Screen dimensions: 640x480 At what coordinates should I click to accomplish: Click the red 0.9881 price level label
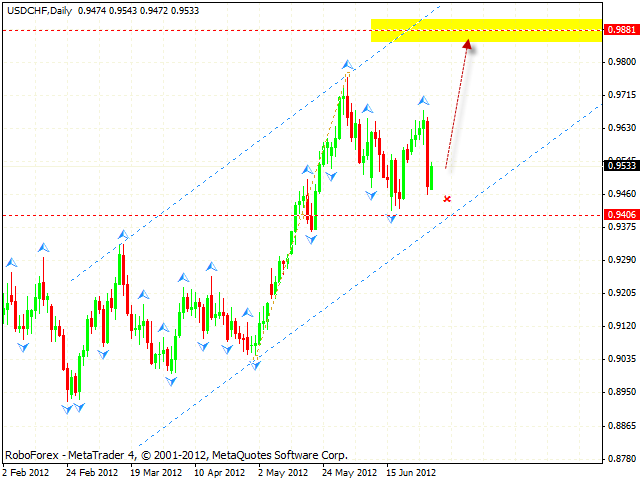[620, 30]
